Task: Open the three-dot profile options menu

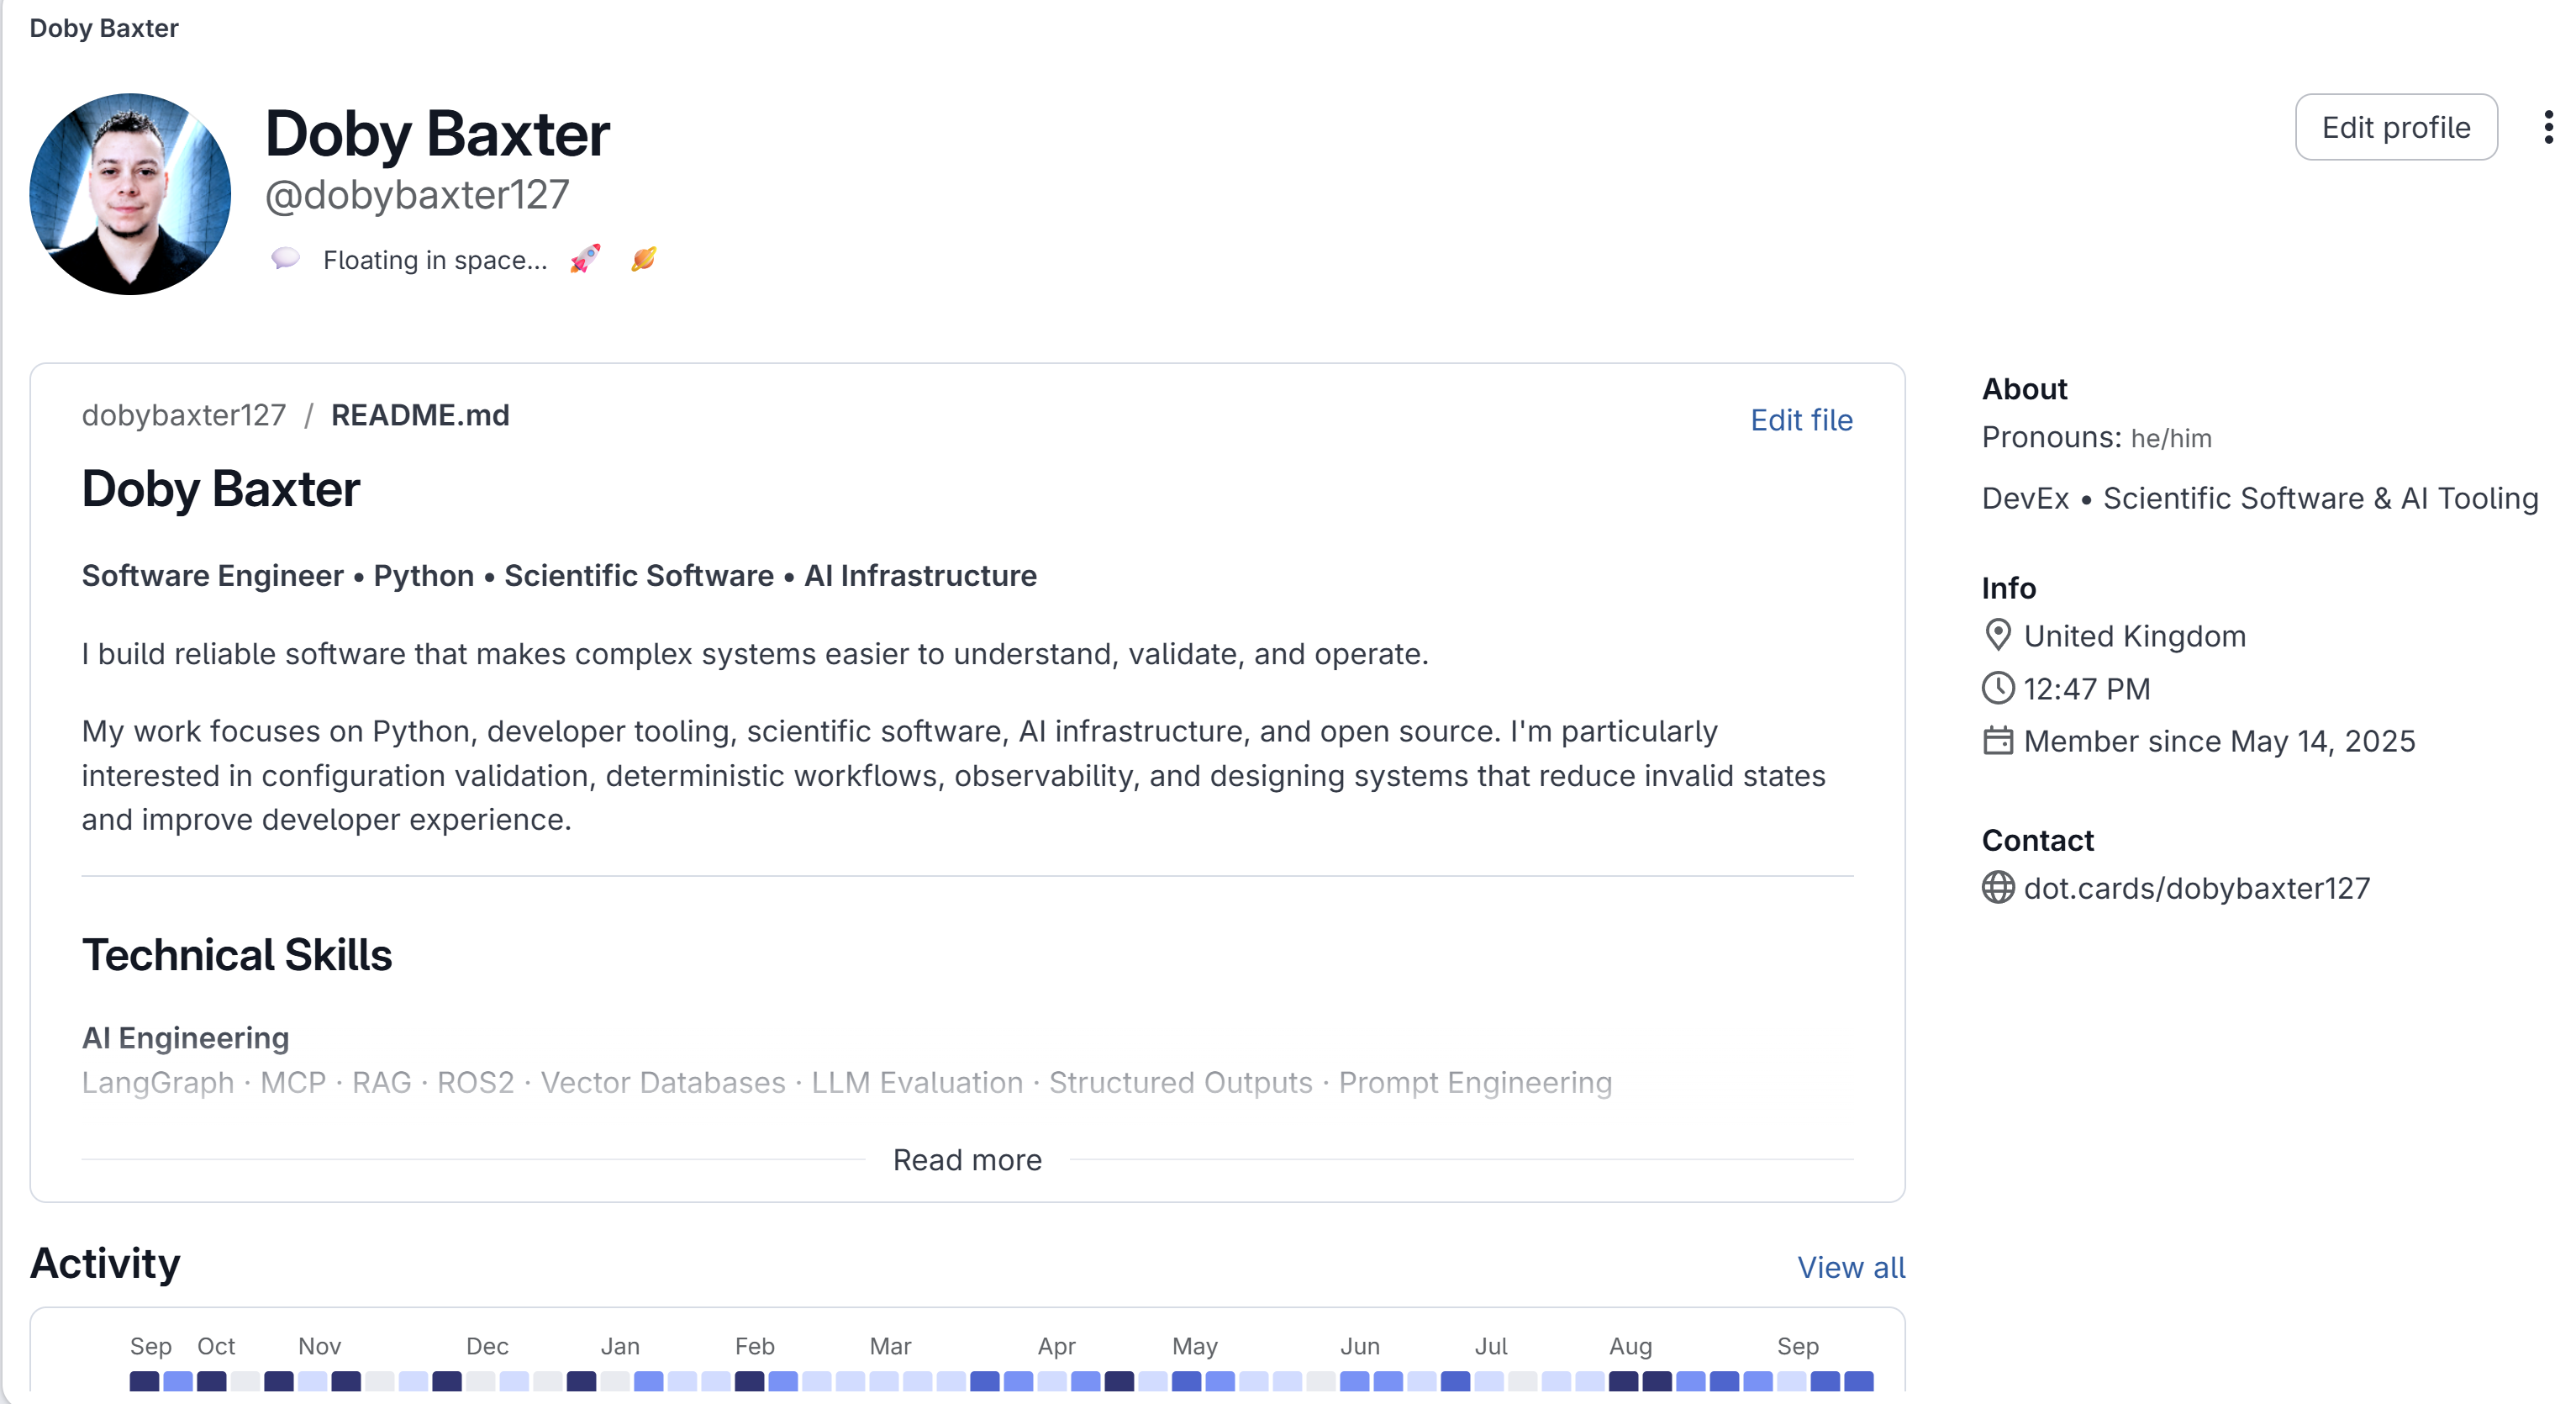Action: click(2548, 127)
